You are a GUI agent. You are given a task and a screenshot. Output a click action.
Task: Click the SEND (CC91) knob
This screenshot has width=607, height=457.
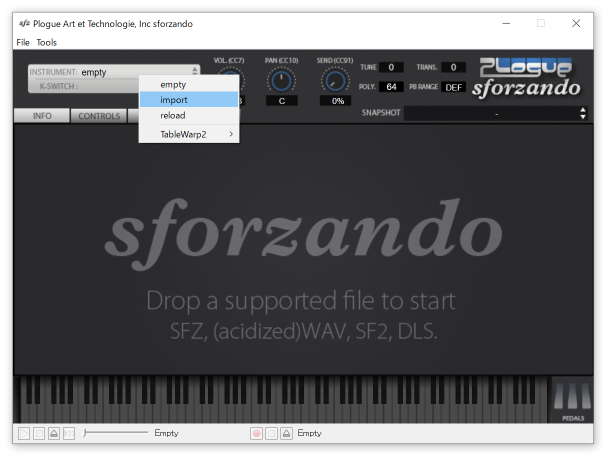click(x=335, y=81)
